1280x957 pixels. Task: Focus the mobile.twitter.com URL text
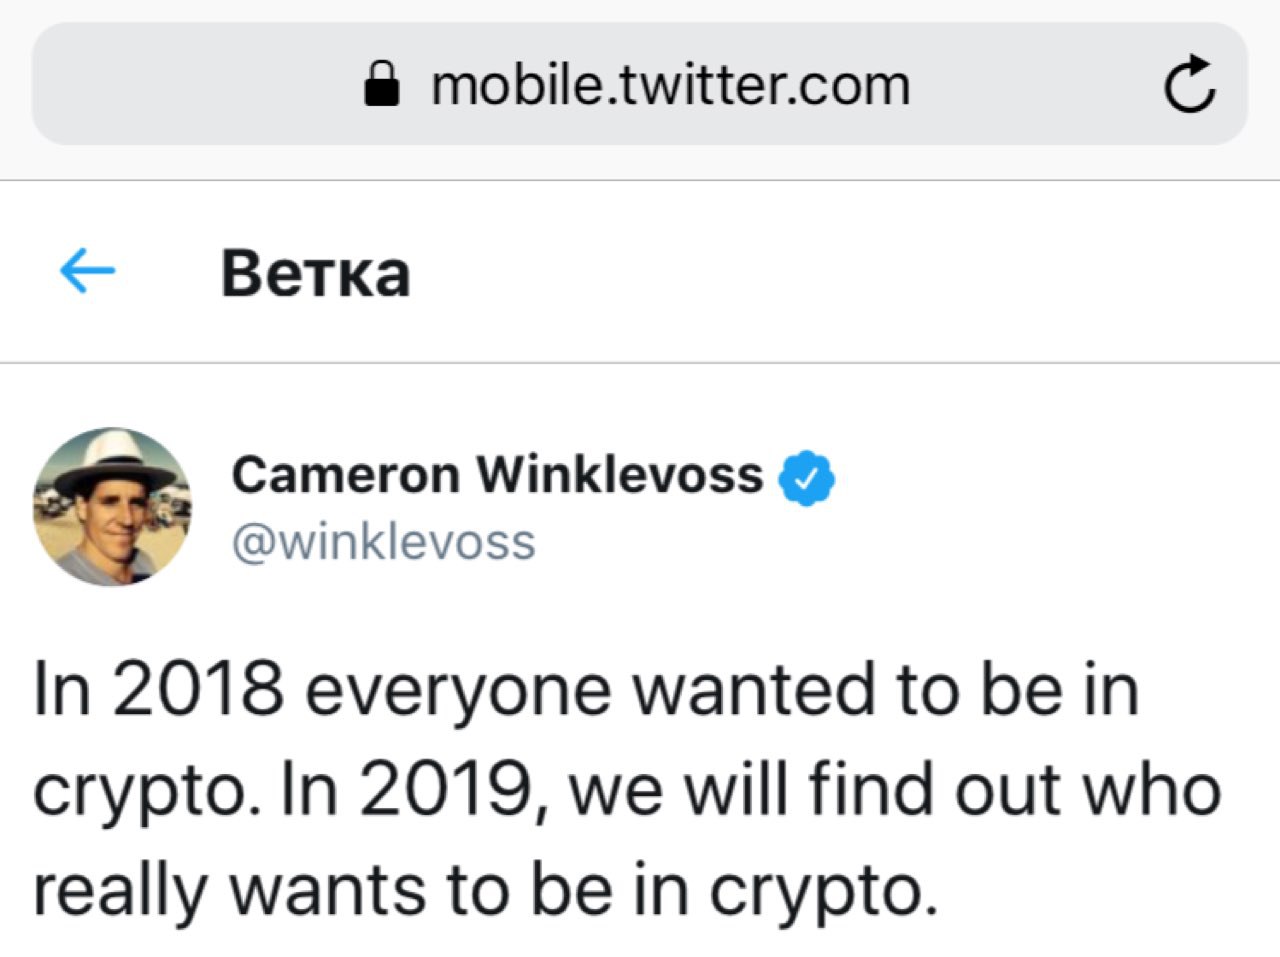pos(670,85)
